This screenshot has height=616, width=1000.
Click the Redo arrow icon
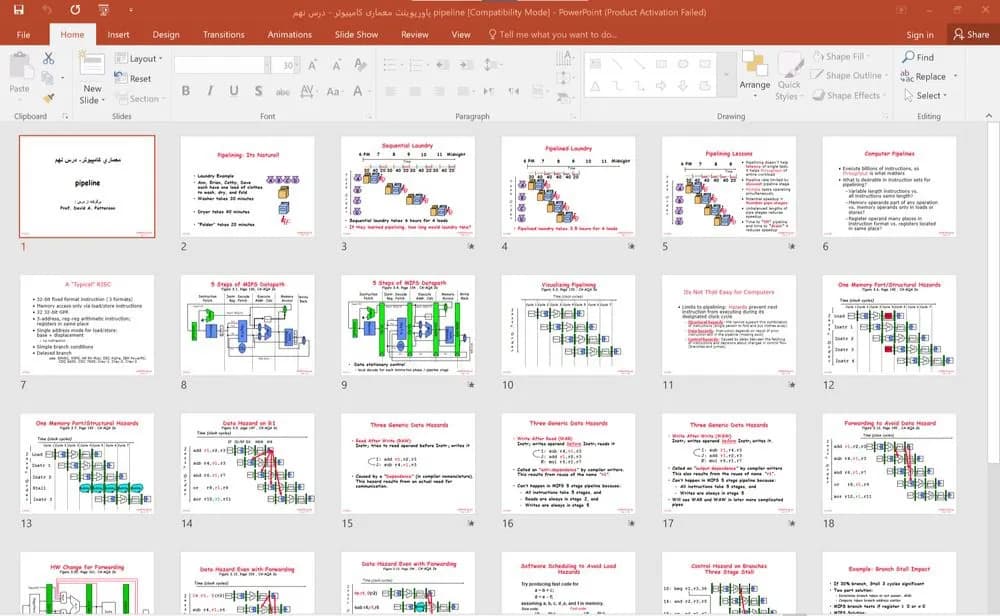[x=75, y=10]
